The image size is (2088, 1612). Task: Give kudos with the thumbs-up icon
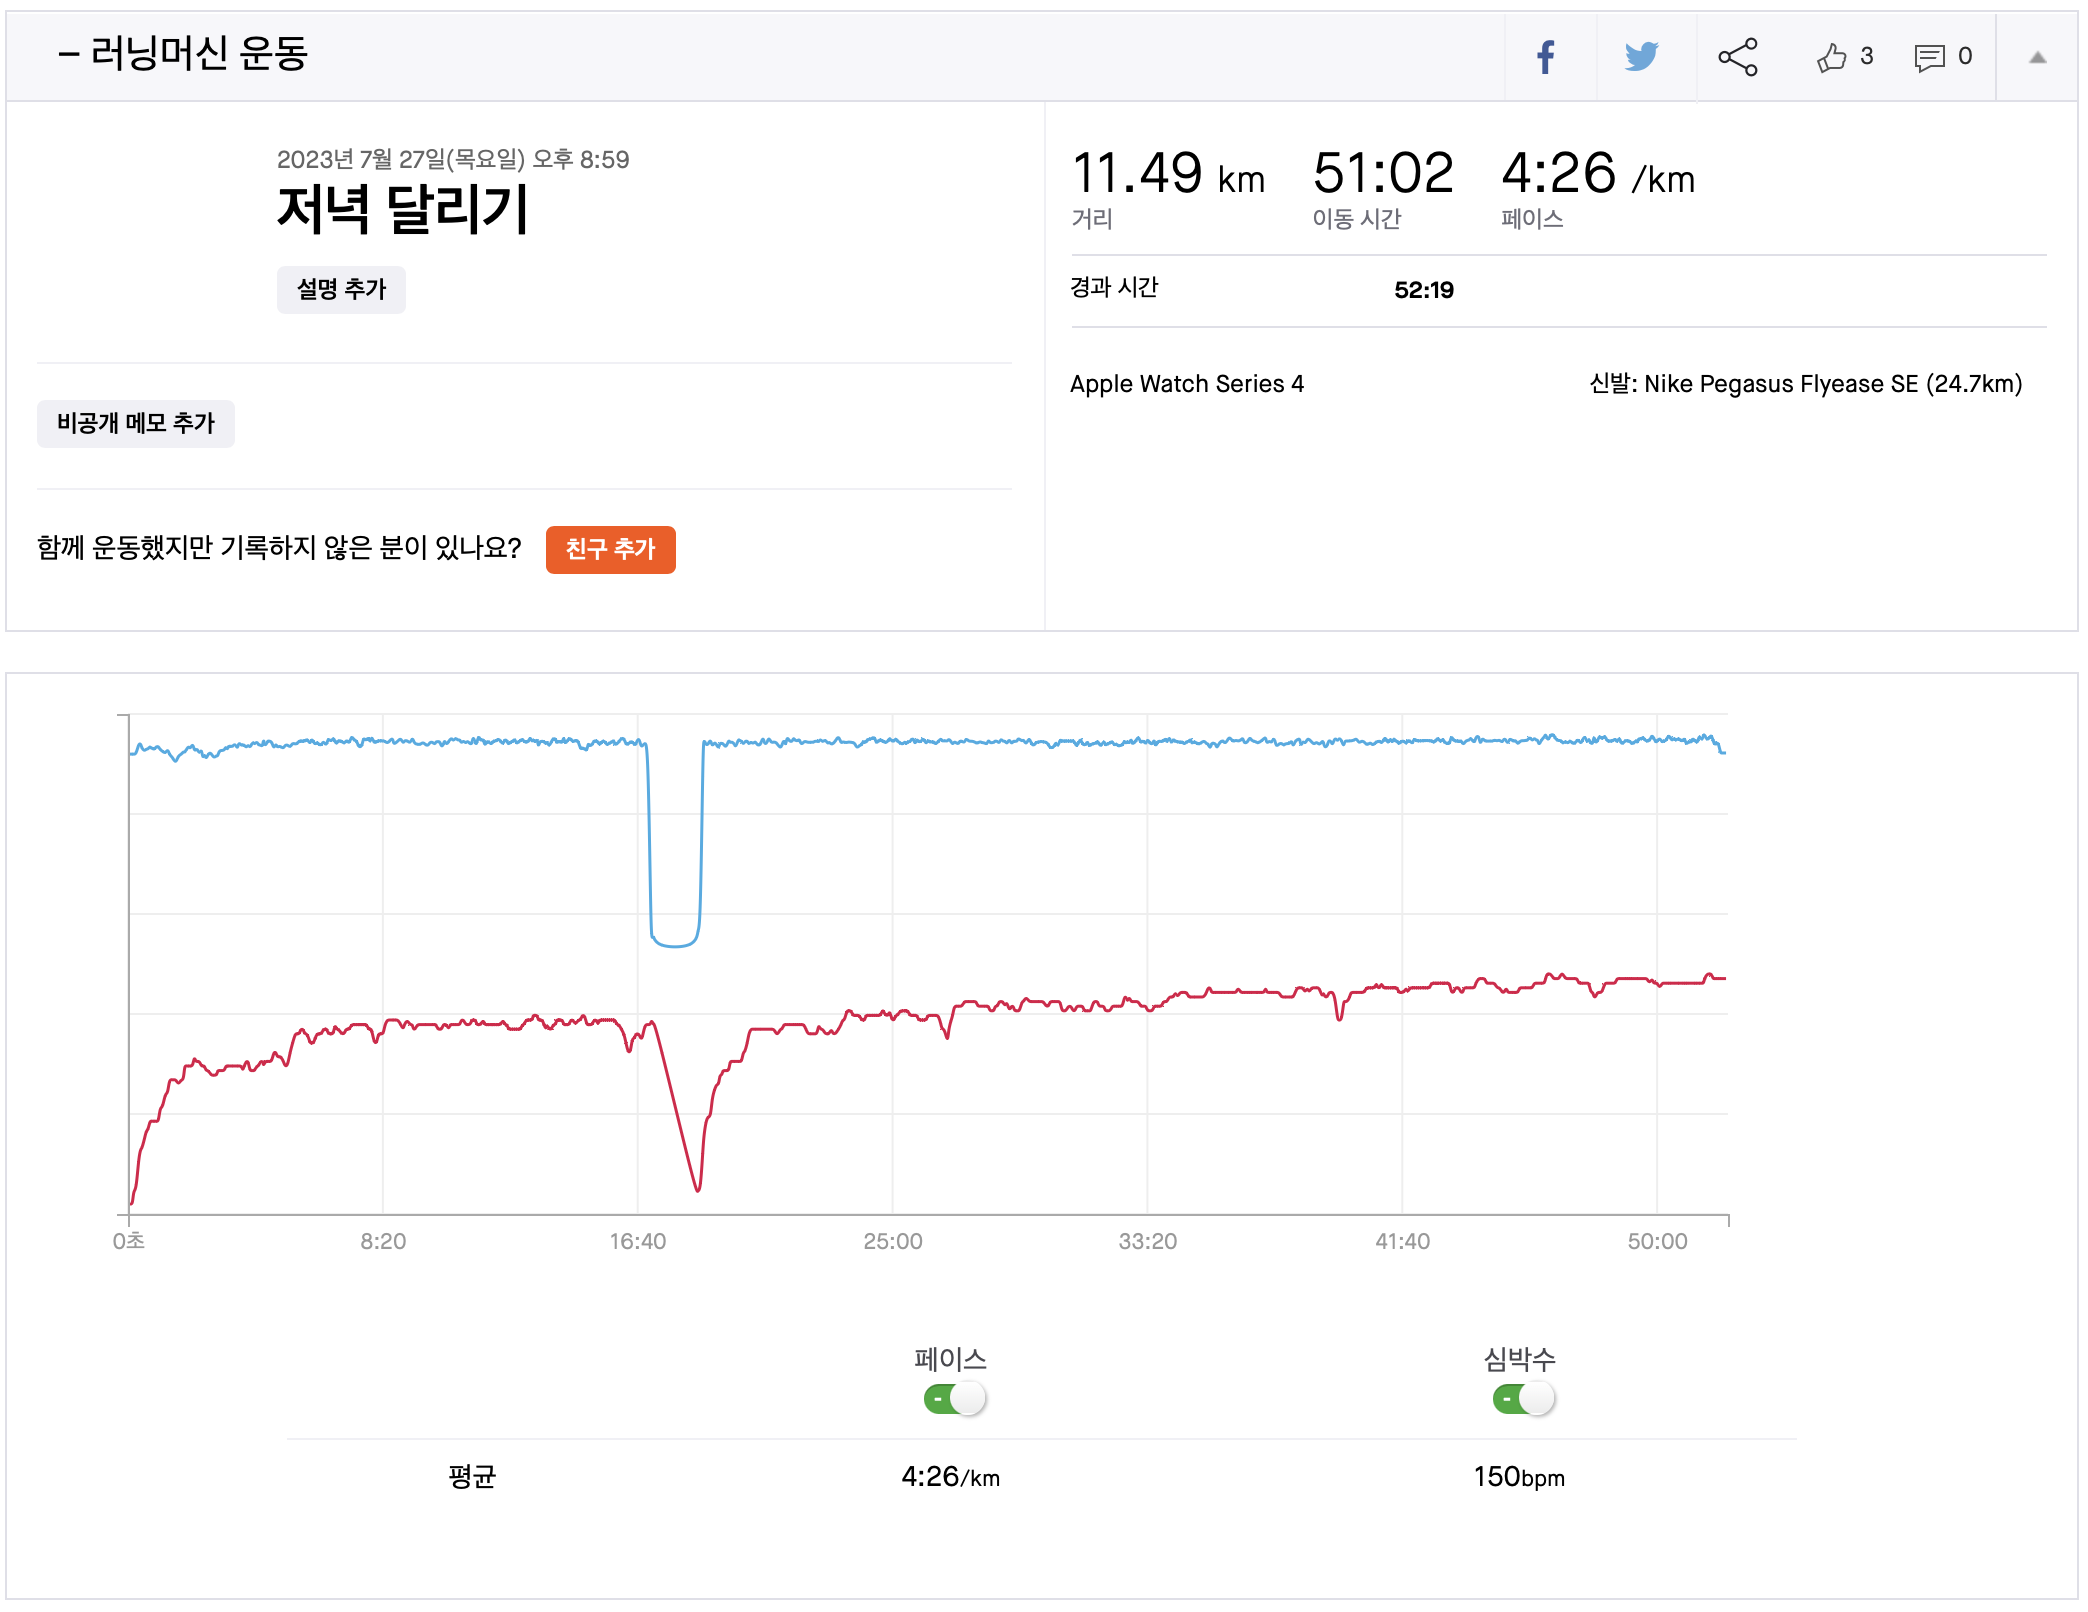[1832, 57]
